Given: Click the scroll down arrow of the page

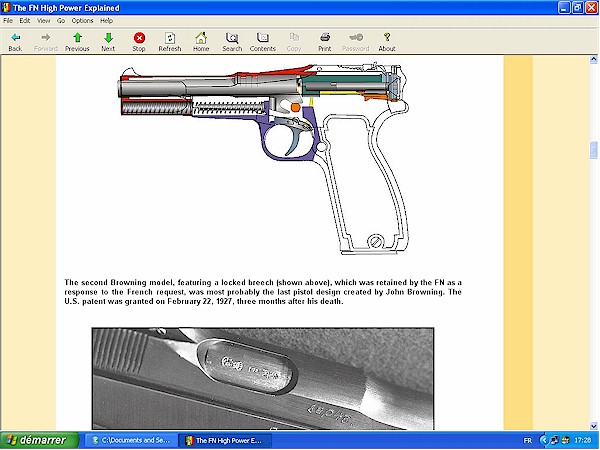Looking at the screenshot, I should [593, 426].
